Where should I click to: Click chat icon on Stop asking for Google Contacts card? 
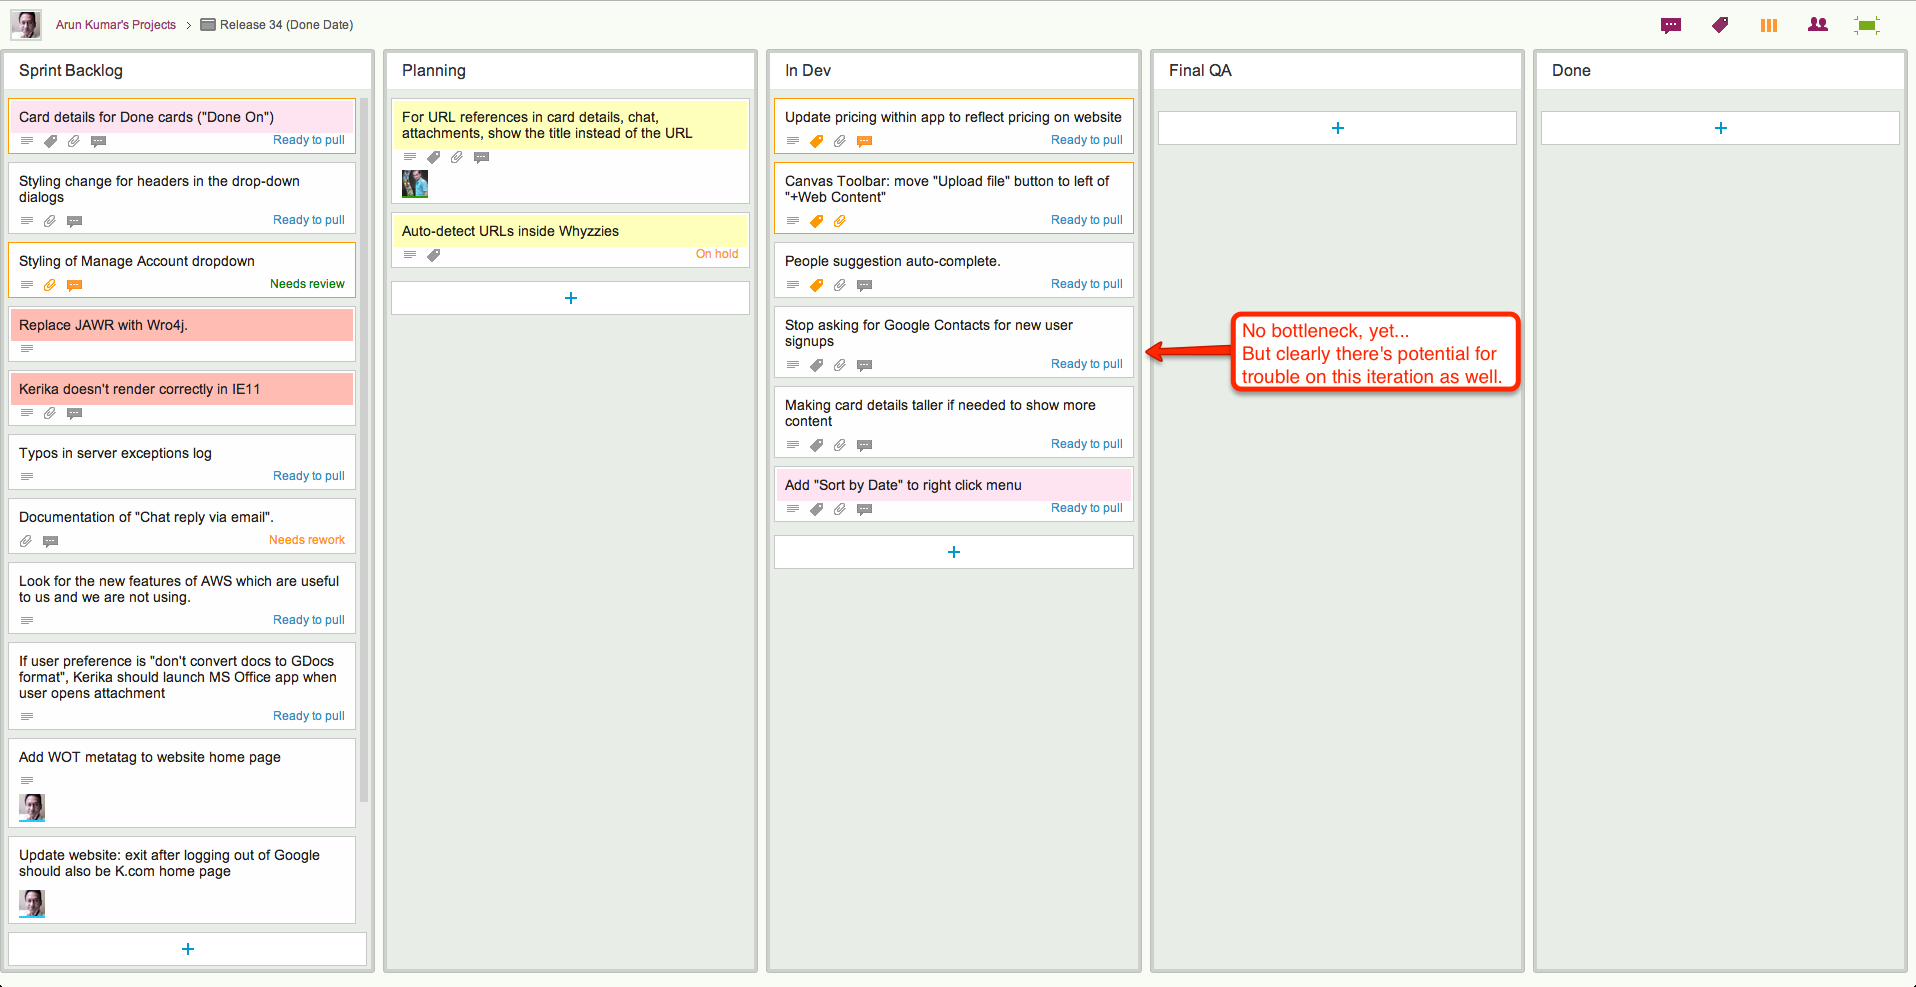[x=864, y=365]
